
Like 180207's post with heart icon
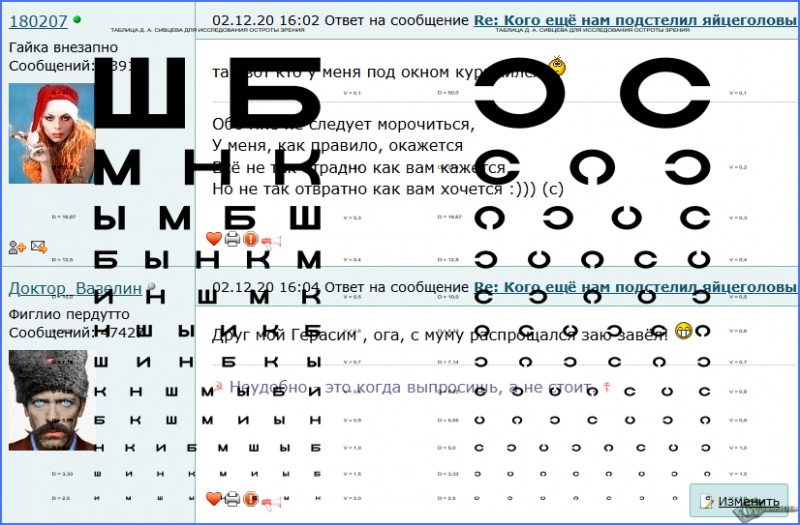[214, 239]
